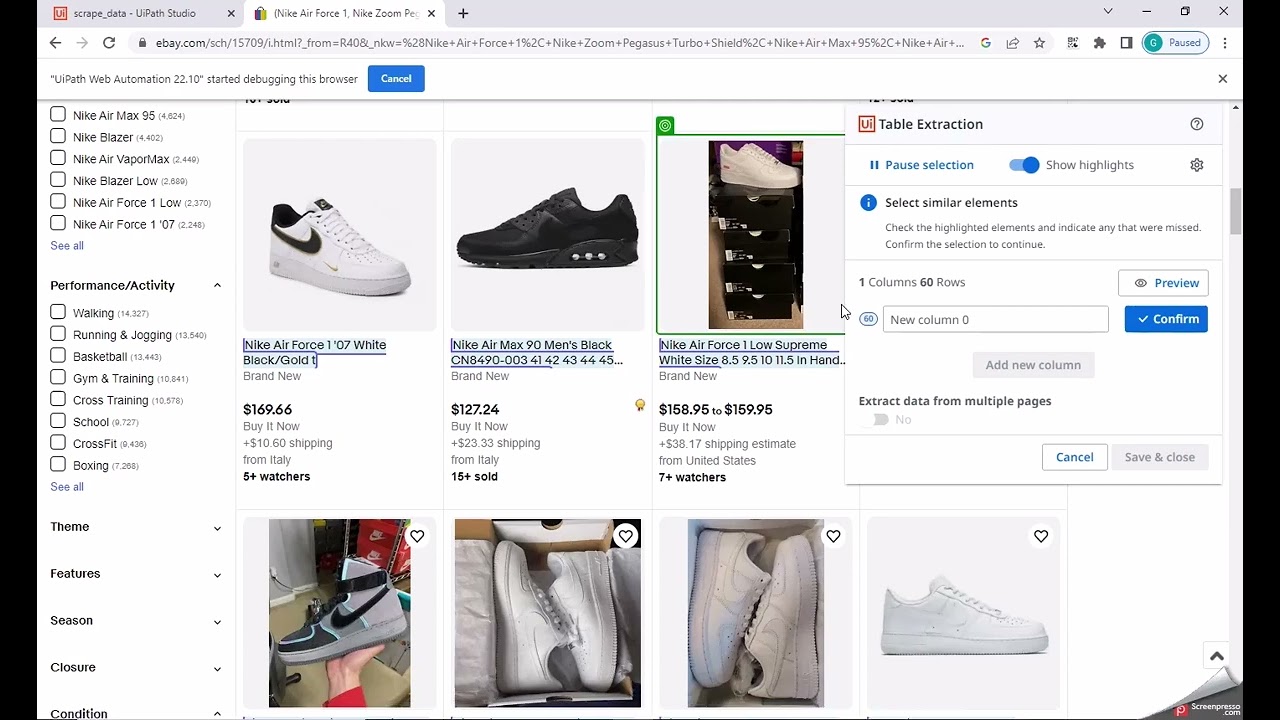
Task: Toggle Chrome side panel icon
Action: (x=1126, y=43)
